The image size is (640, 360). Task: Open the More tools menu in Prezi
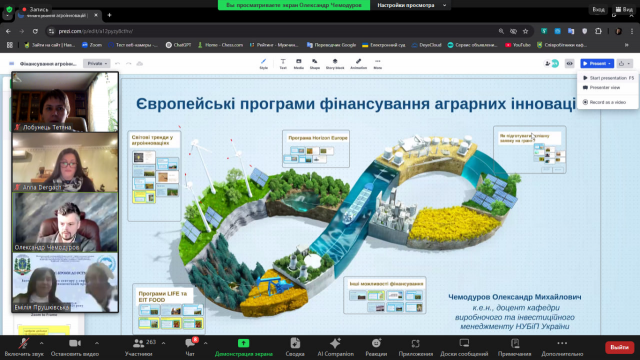pyautogui.click(x=378, y=64)
